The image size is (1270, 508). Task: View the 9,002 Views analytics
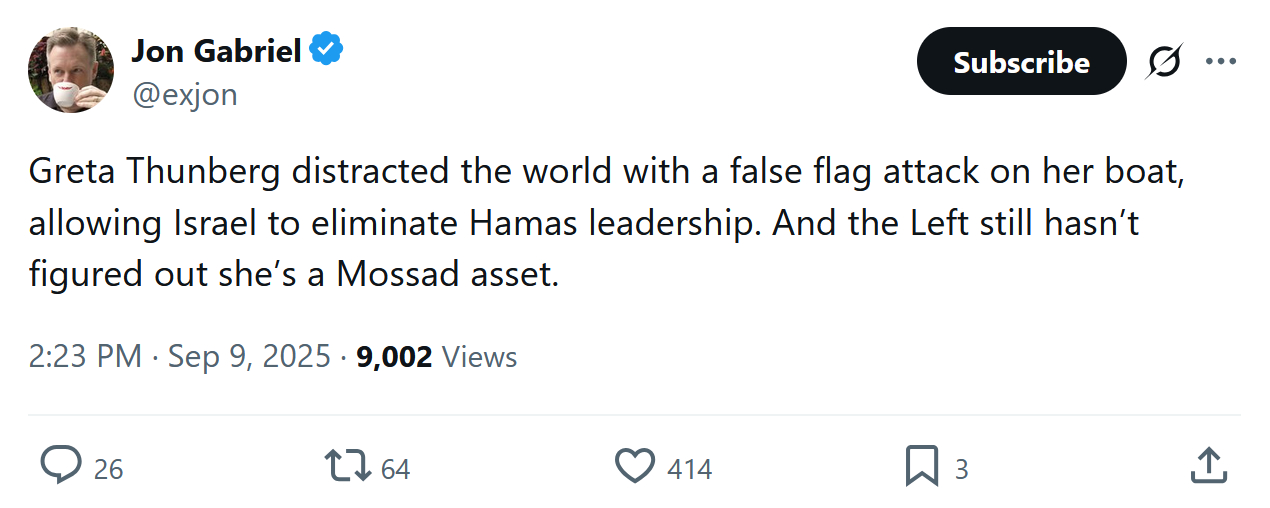[436, 356]
